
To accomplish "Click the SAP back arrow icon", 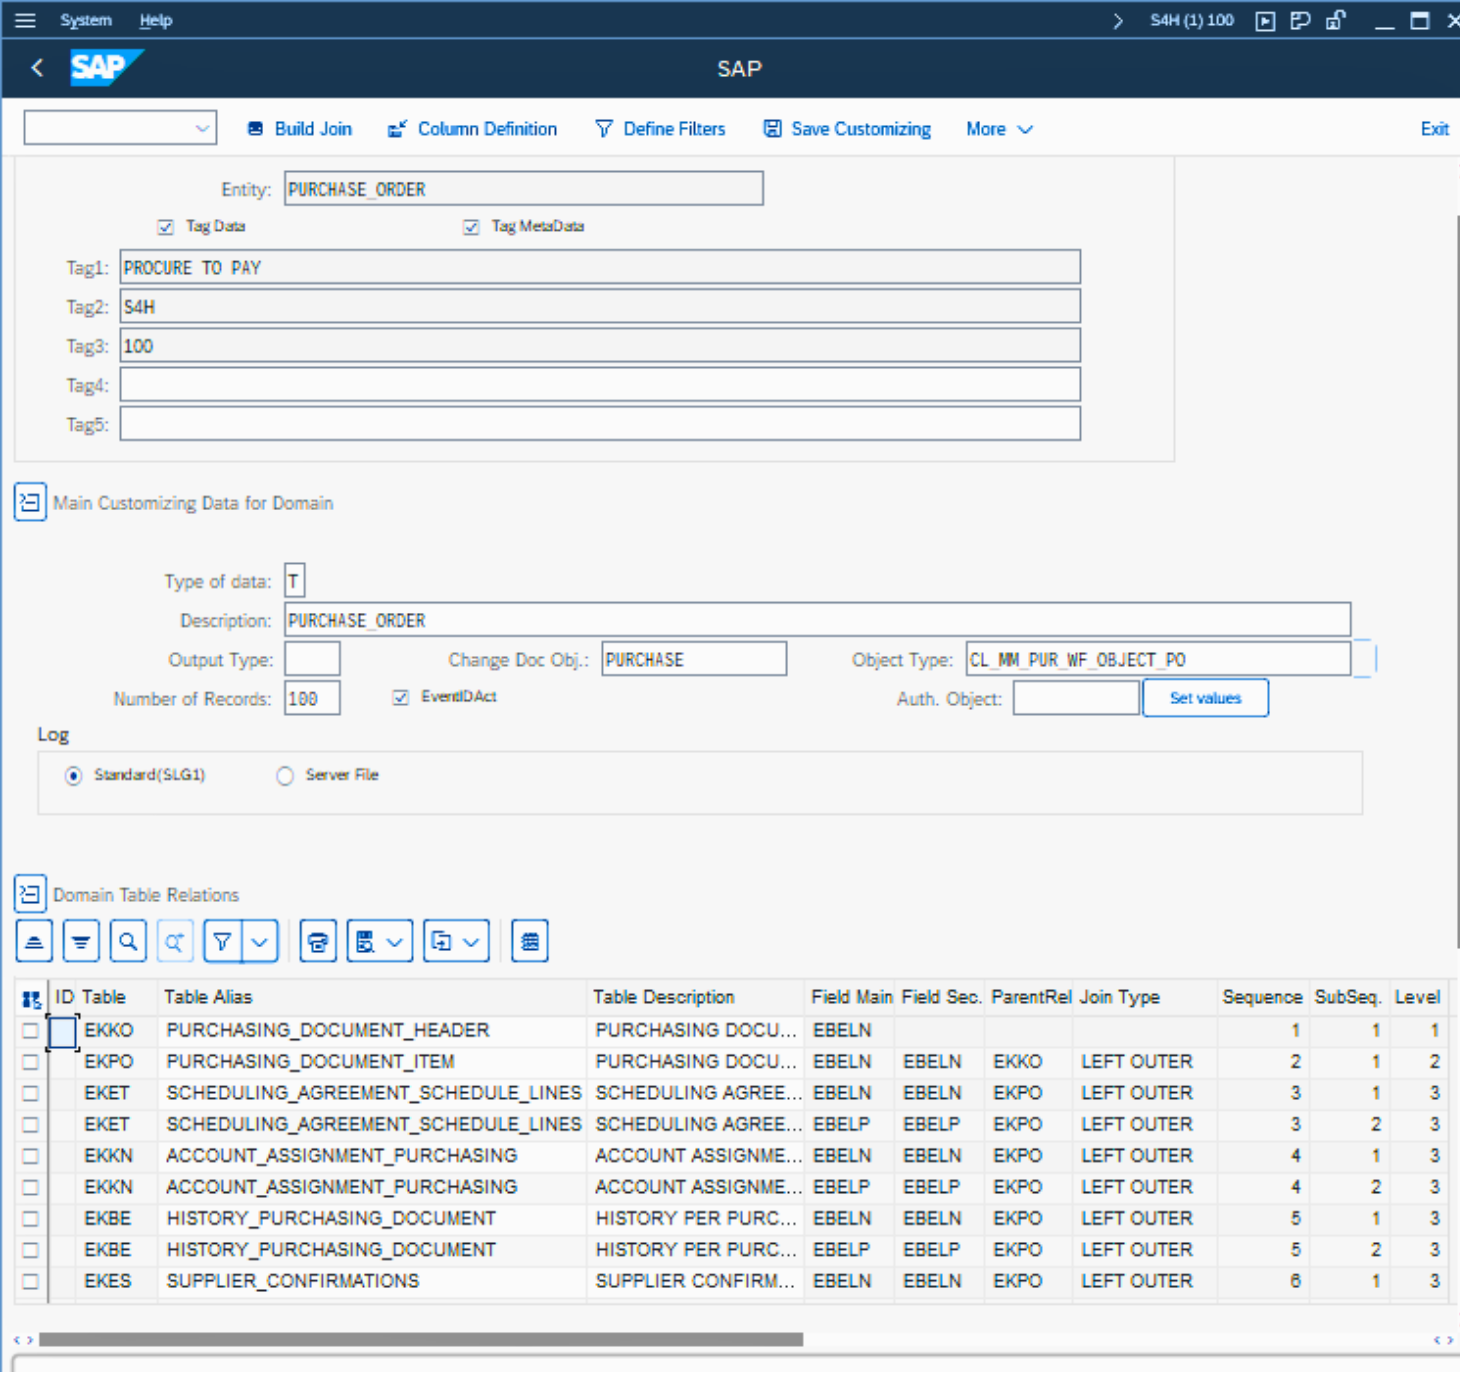I will coord(37,68).
